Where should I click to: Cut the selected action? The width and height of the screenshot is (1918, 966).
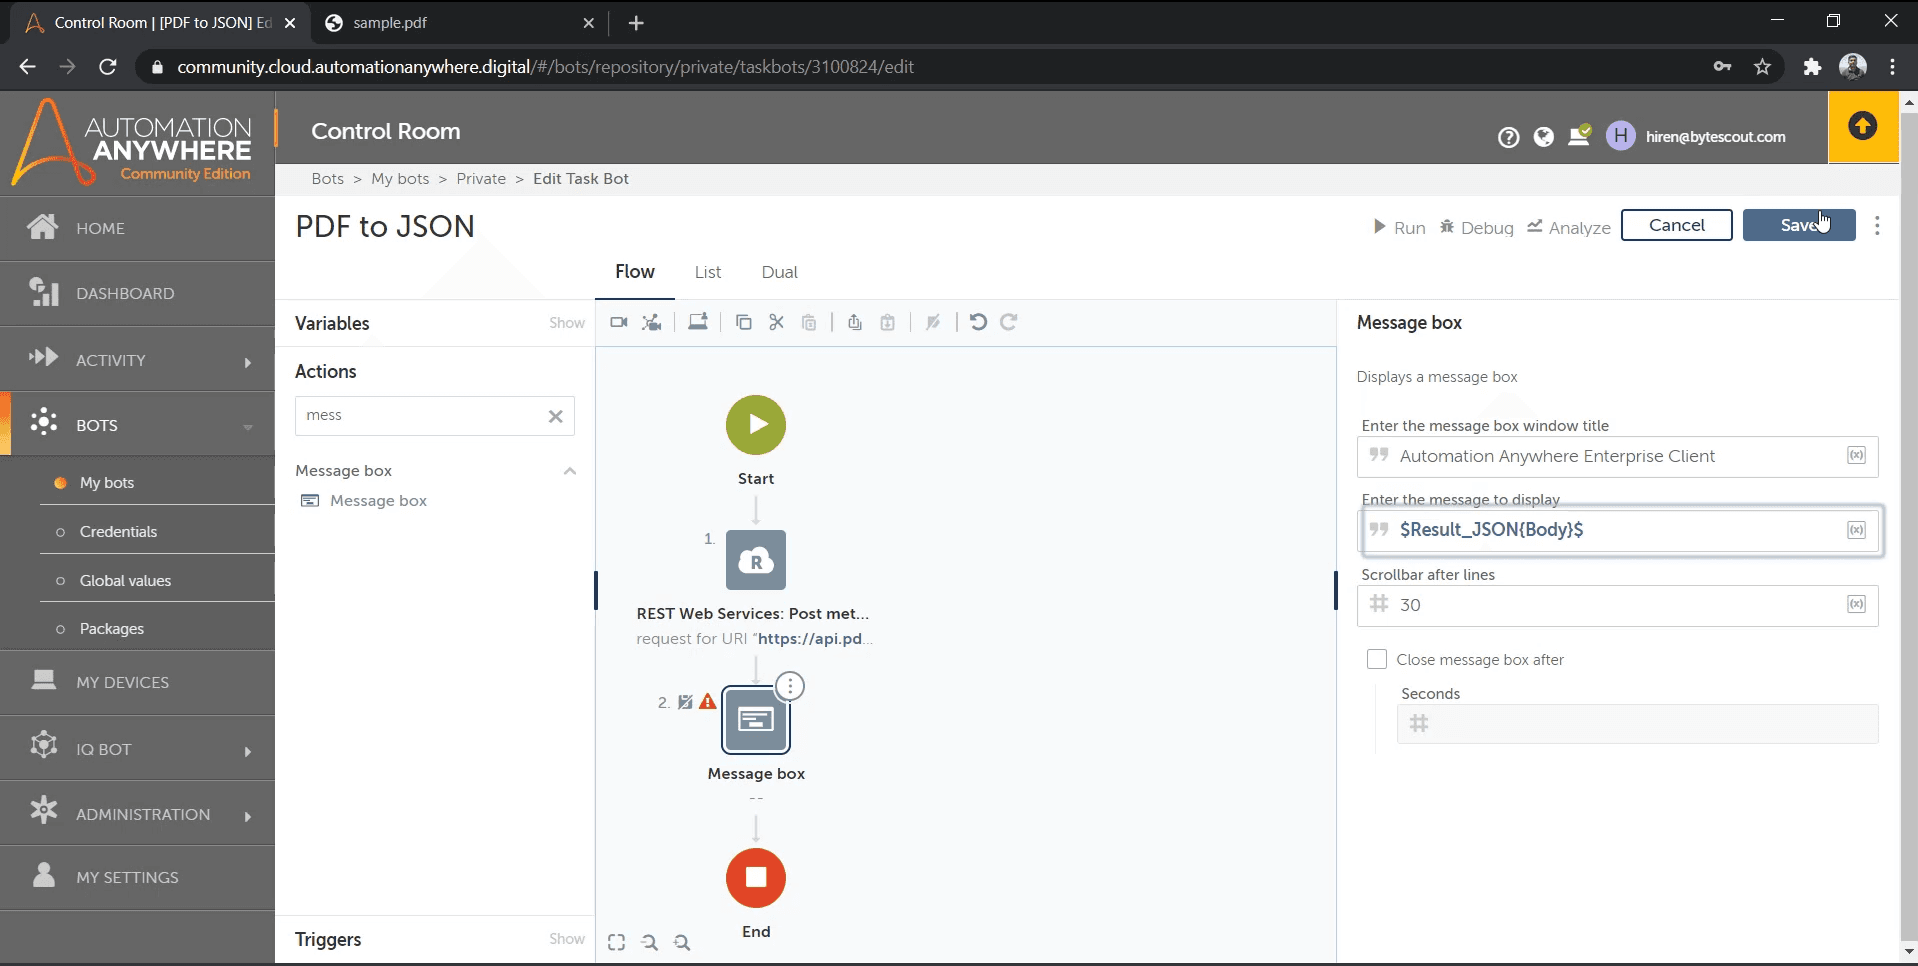(776, 321)
